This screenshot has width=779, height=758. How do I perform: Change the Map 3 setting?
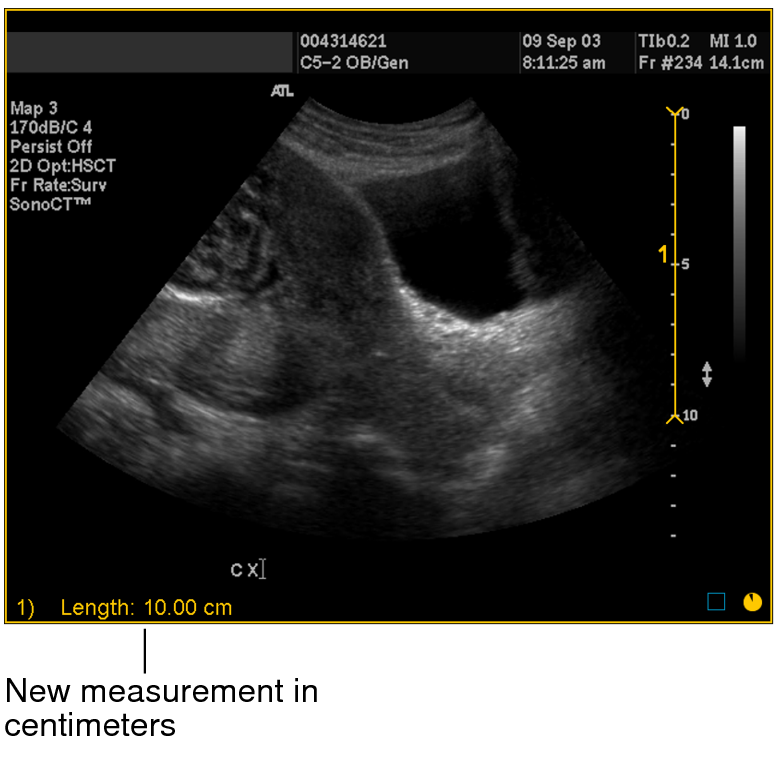coord(34,108)
